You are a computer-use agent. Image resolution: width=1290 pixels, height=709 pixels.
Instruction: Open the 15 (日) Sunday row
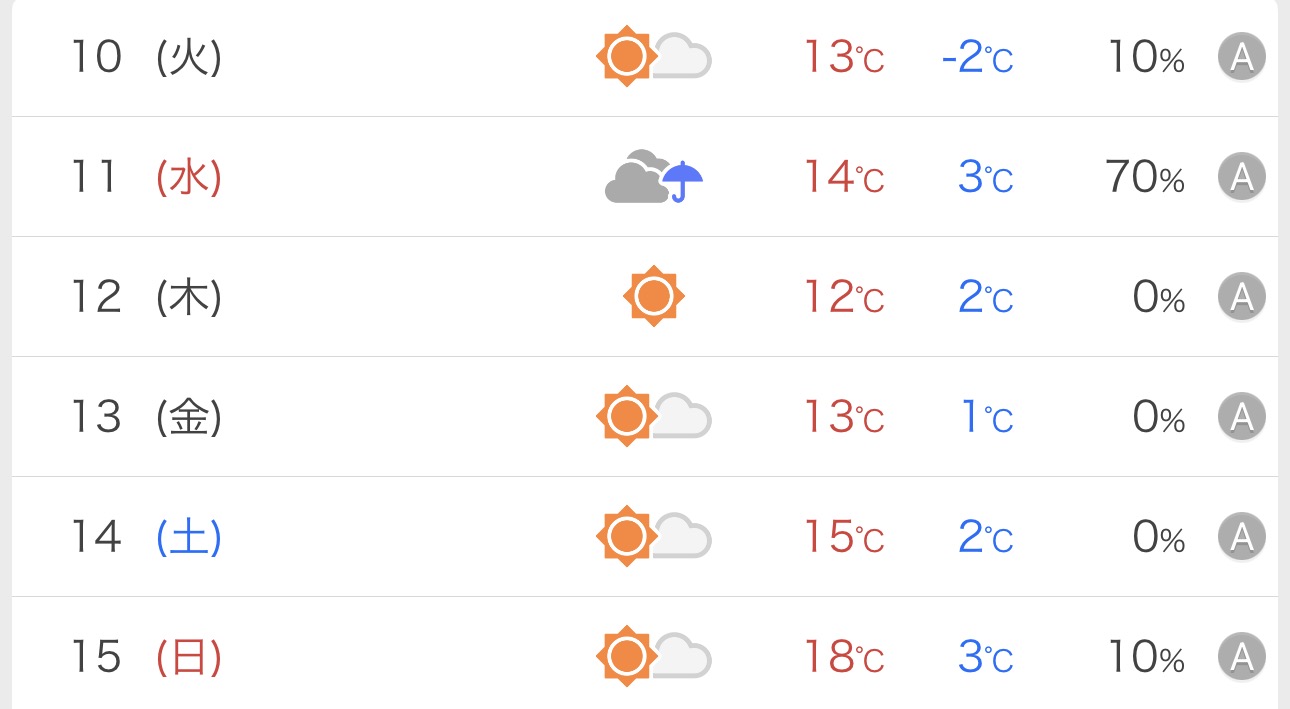coord(146,656)
